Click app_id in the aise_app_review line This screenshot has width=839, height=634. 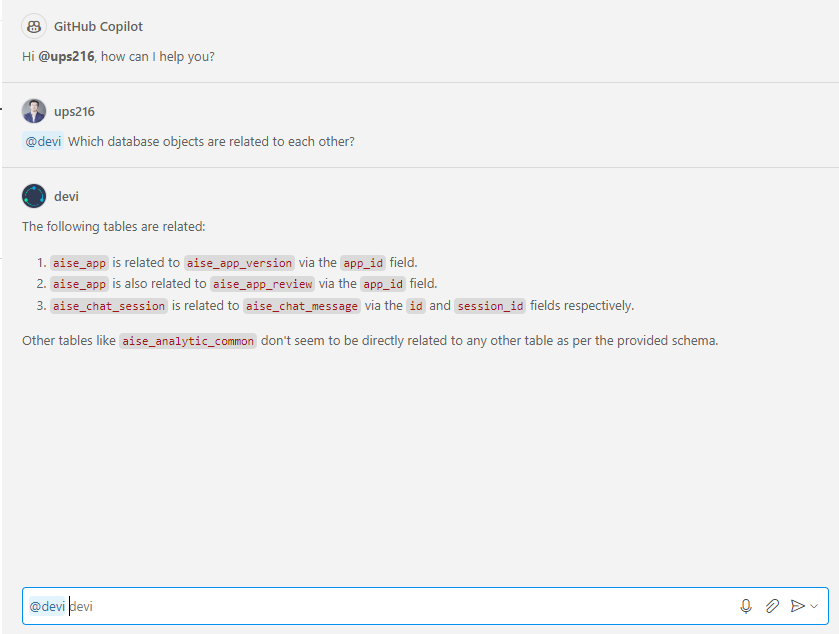pos(383,284)
